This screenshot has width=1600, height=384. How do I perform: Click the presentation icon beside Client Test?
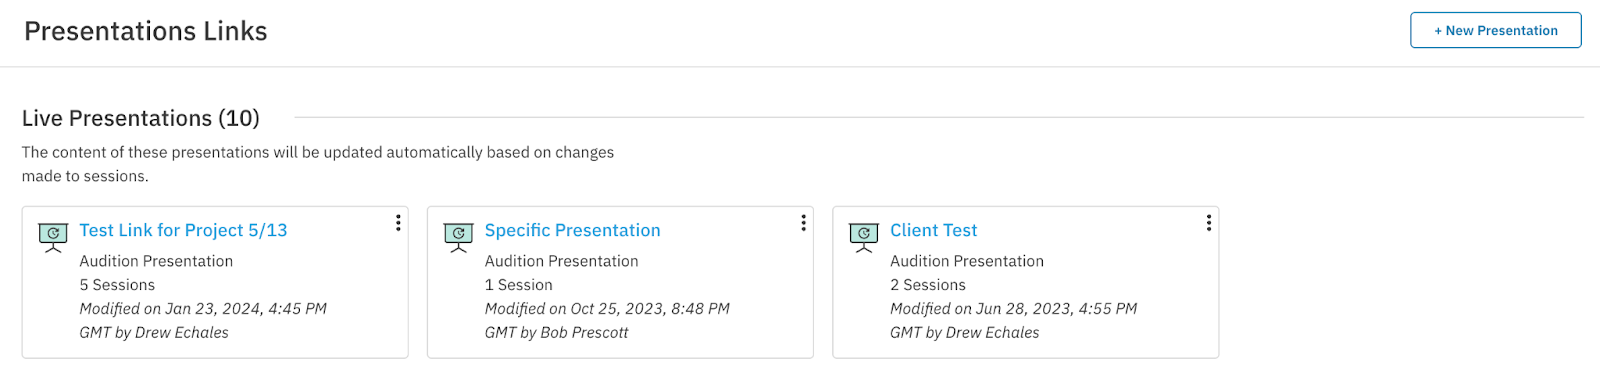click(x=864, y=237)
